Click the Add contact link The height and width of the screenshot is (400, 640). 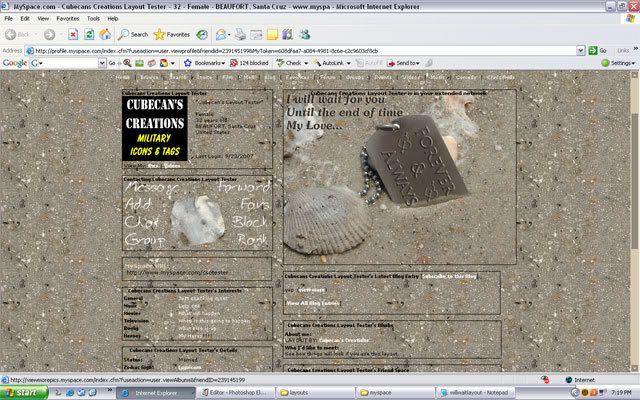[138, 204]
